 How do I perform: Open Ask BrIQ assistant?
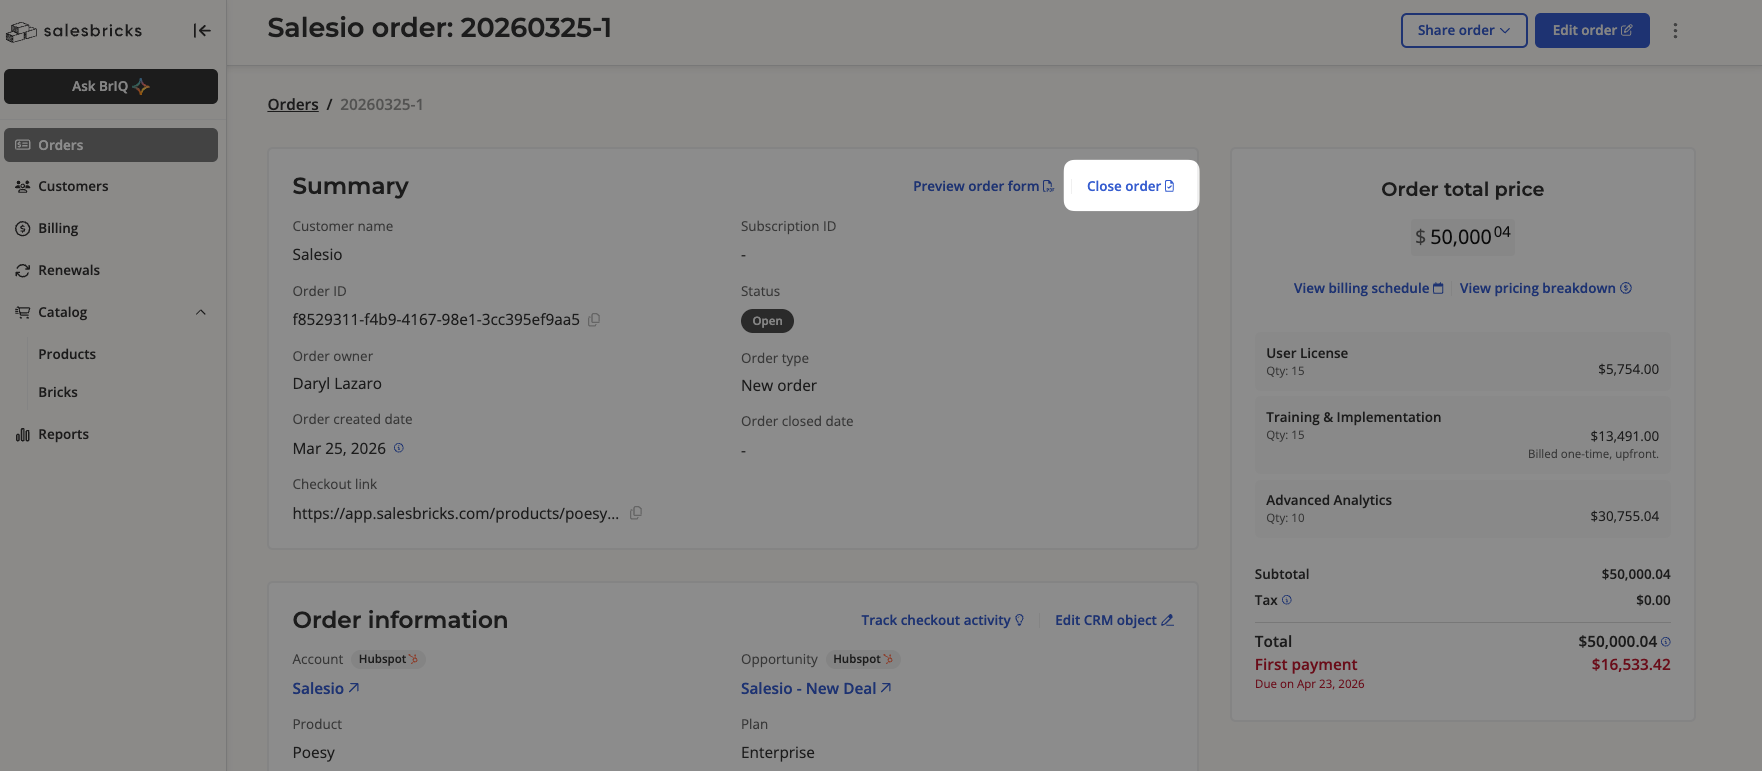(111, 86)
